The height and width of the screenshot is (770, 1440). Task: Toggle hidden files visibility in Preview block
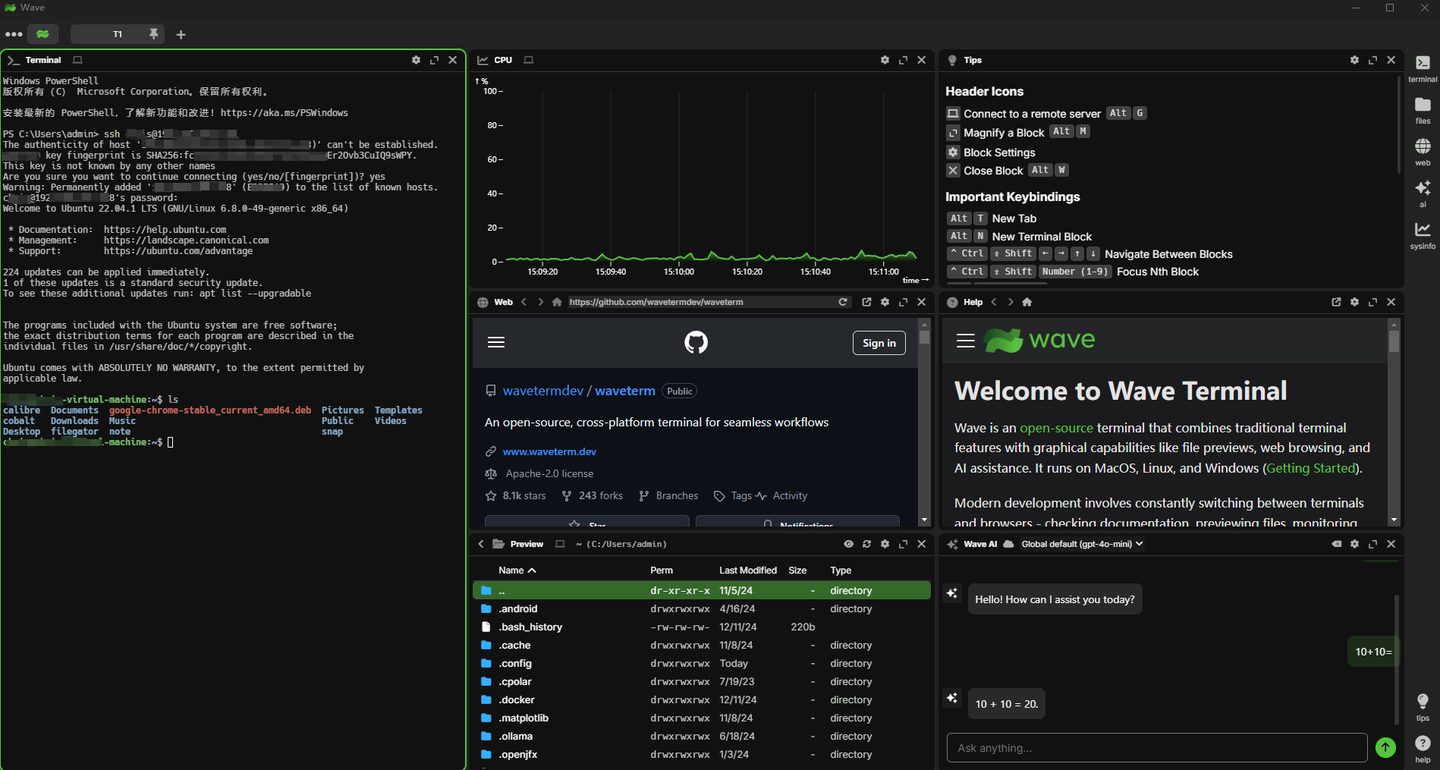coord(848,544)
